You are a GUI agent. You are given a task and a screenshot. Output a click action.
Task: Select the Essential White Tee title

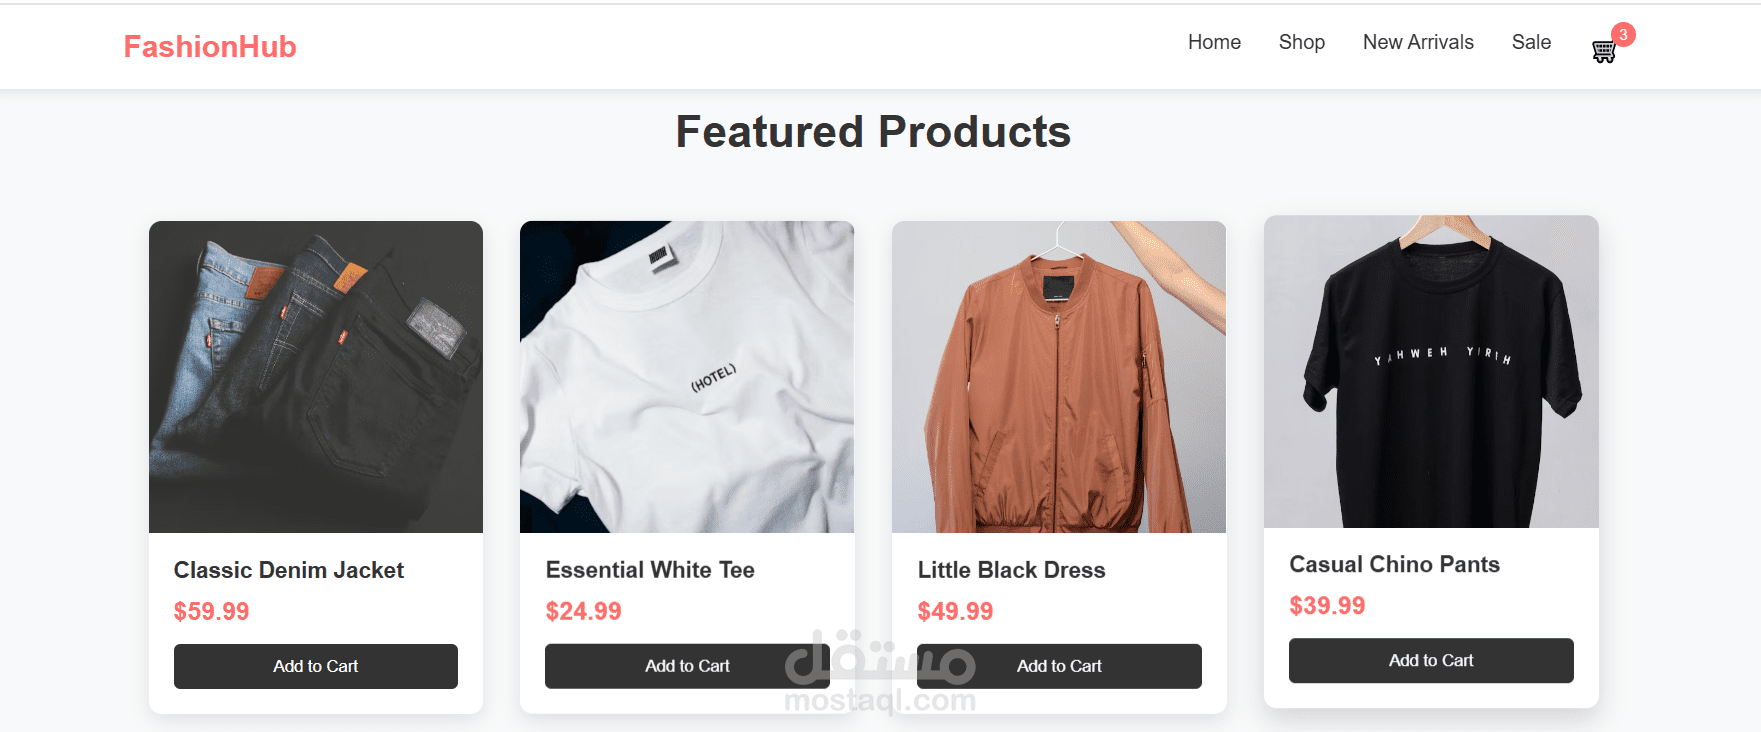(650, 570)
